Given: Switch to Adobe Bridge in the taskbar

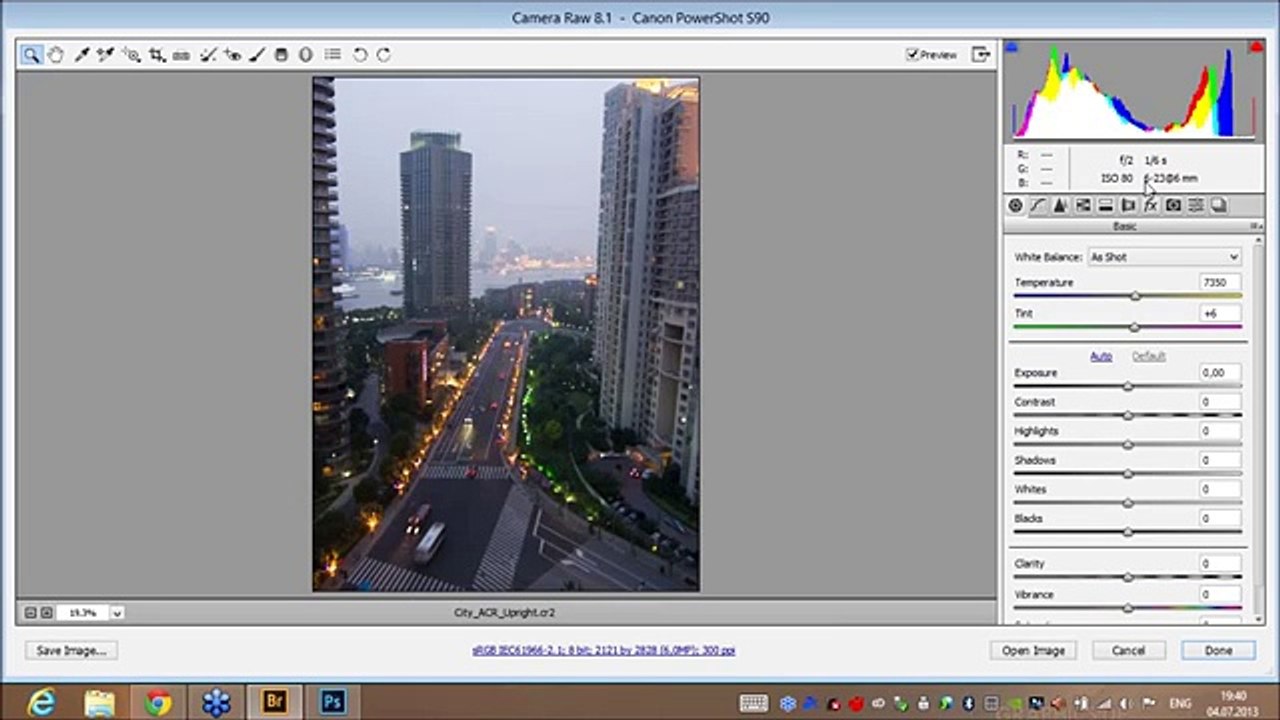Looking at the screenshot, I should pos(273,703).
